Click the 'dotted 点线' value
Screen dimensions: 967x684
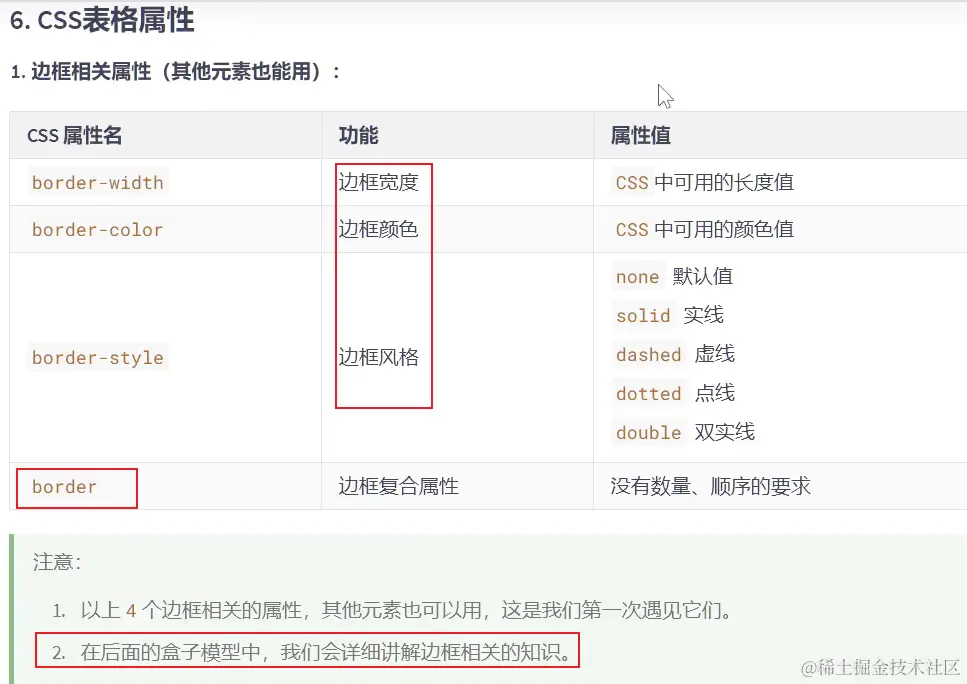point(675,393)
